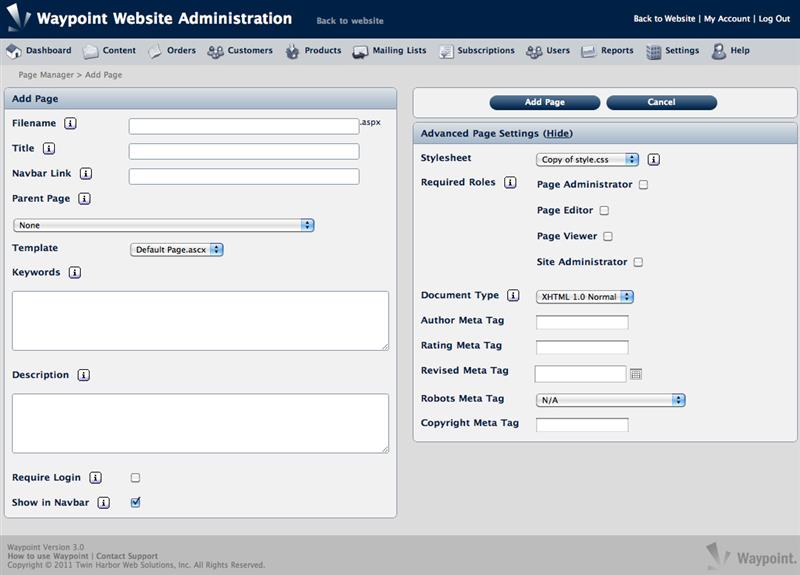This screenshot has height=575, width=800.
Task: Show info for Document Type setting
Action: click(513, 295)
